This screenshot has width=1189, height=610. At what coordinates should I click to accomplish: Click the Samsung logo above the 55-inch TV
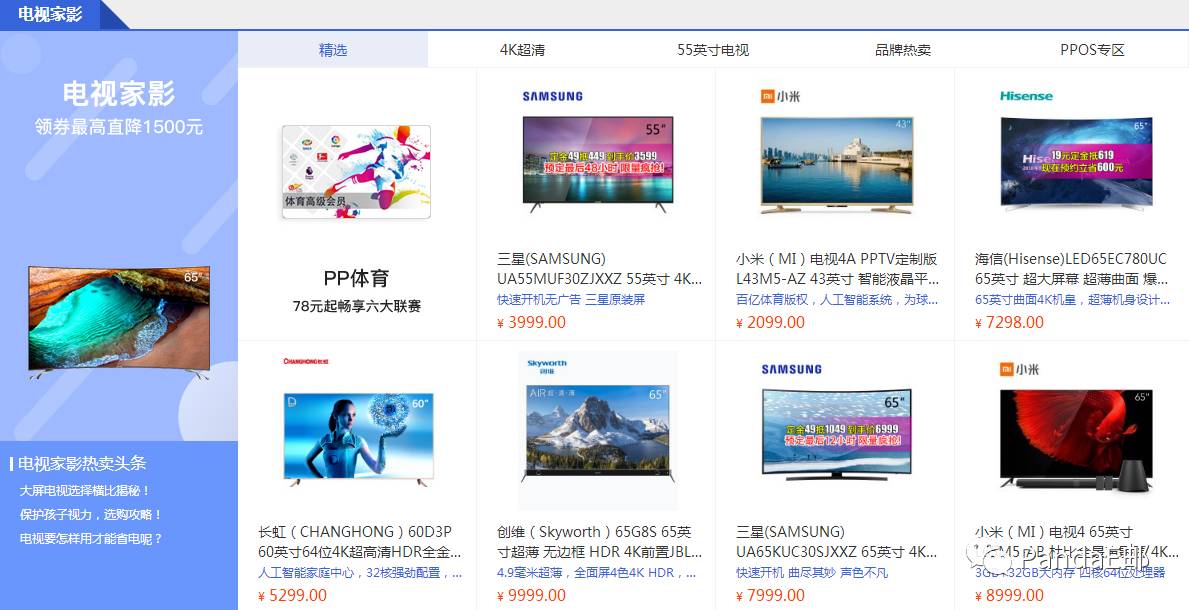tap(553, 96)
